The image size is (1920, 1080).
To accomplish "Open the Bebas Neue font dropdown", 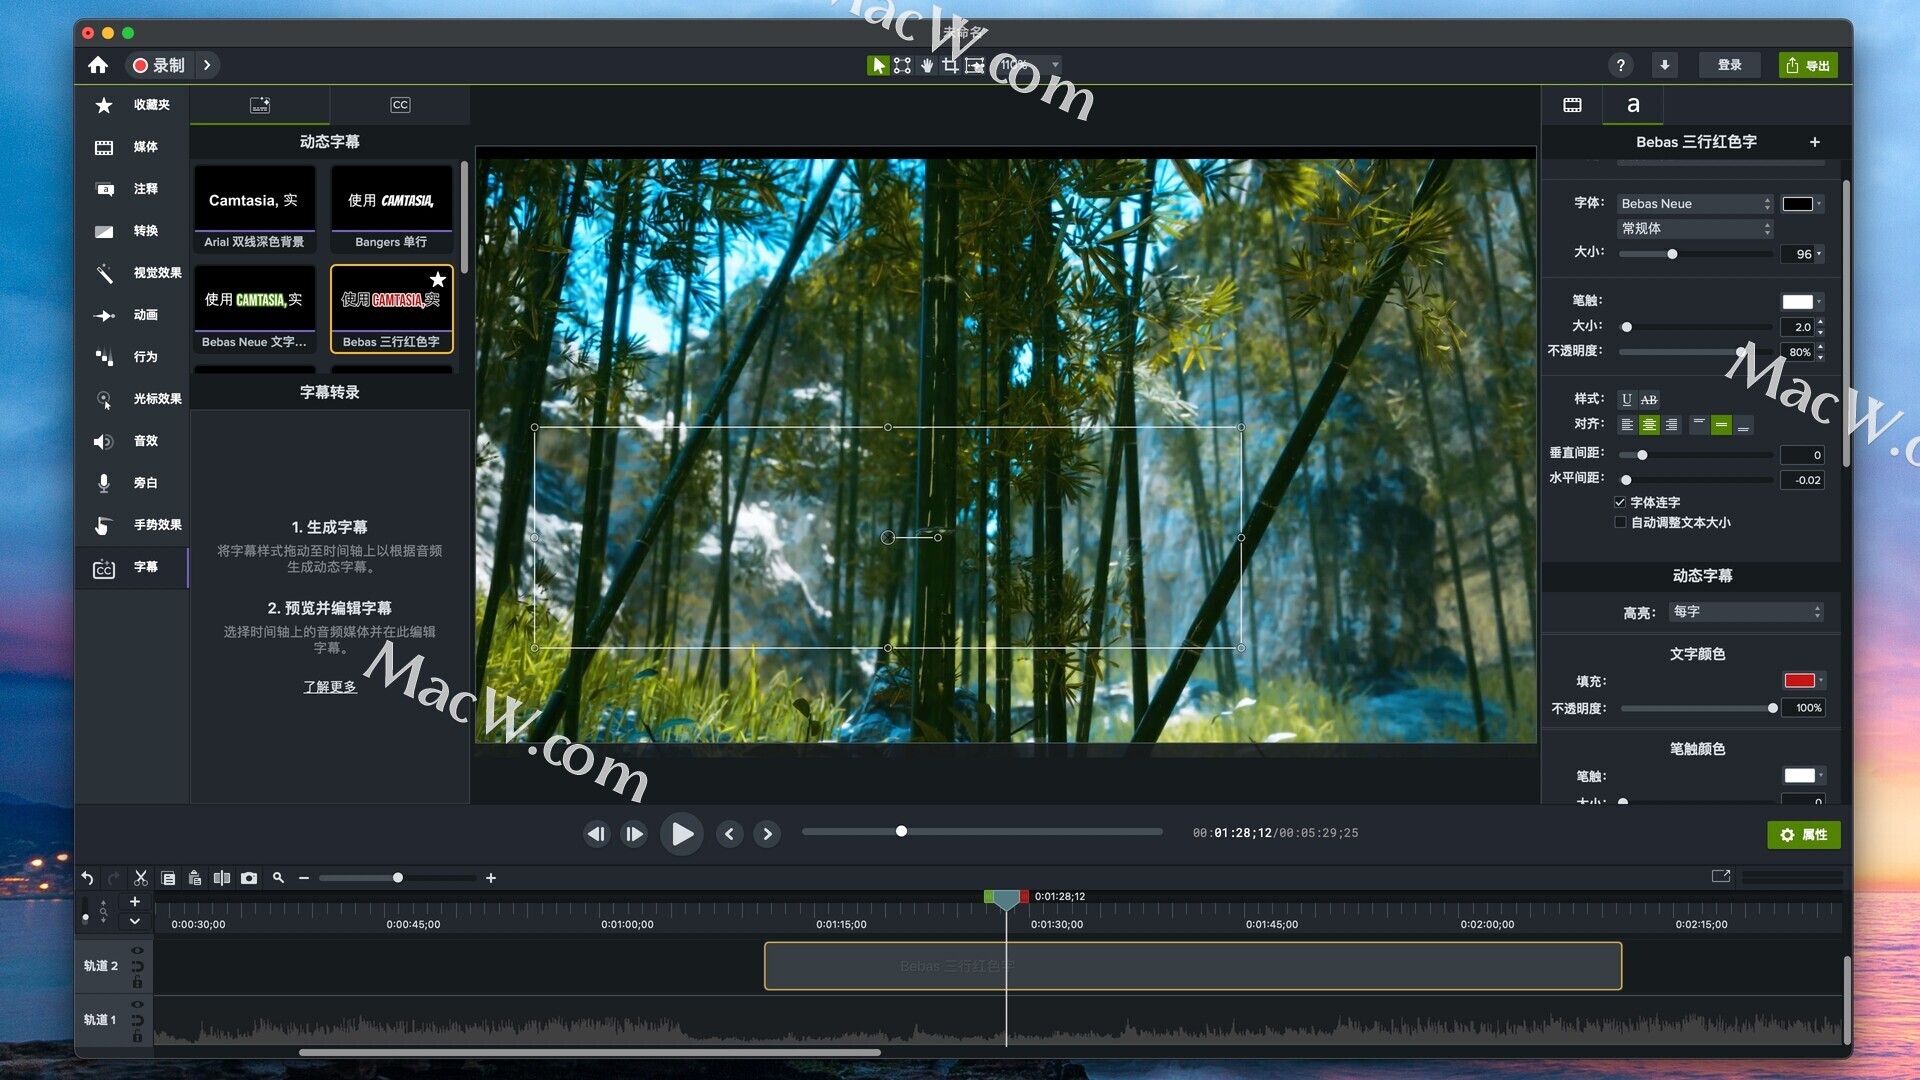I will (1695, 204).
